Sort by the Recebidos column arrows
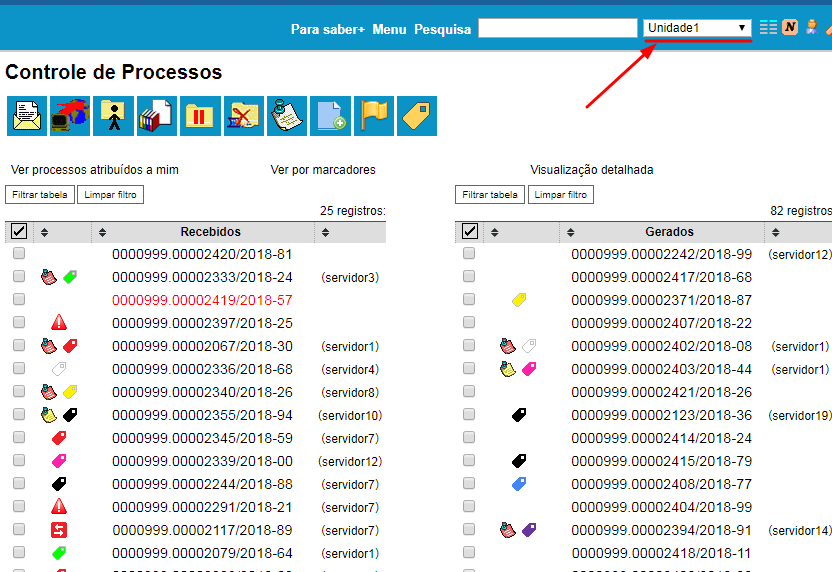832x572 pixels. (102, 232)
